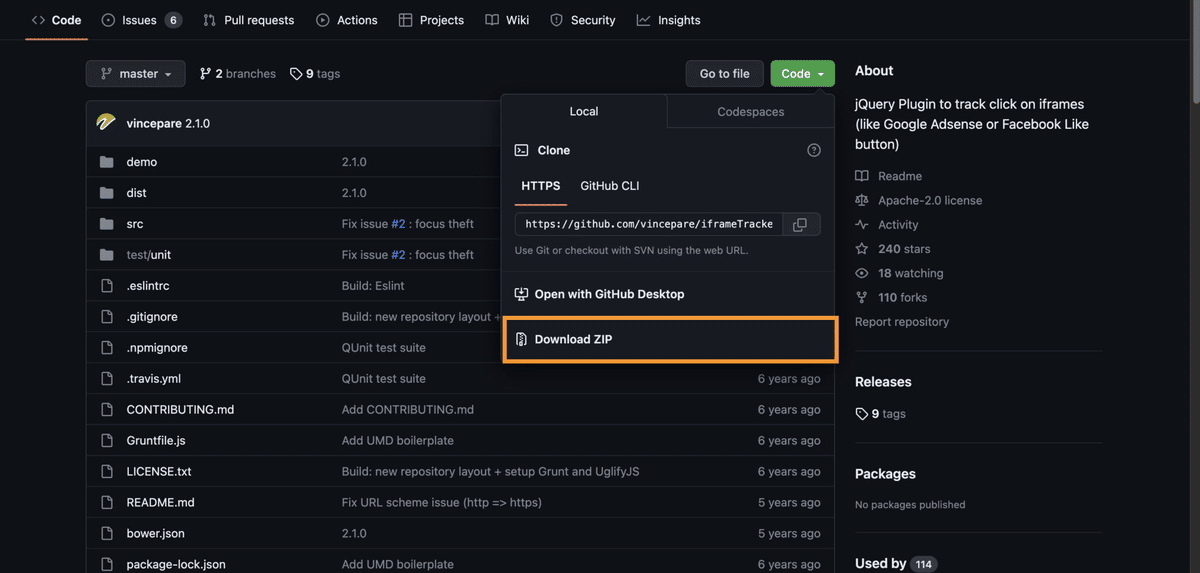Open the dist folder

point(137,193)
